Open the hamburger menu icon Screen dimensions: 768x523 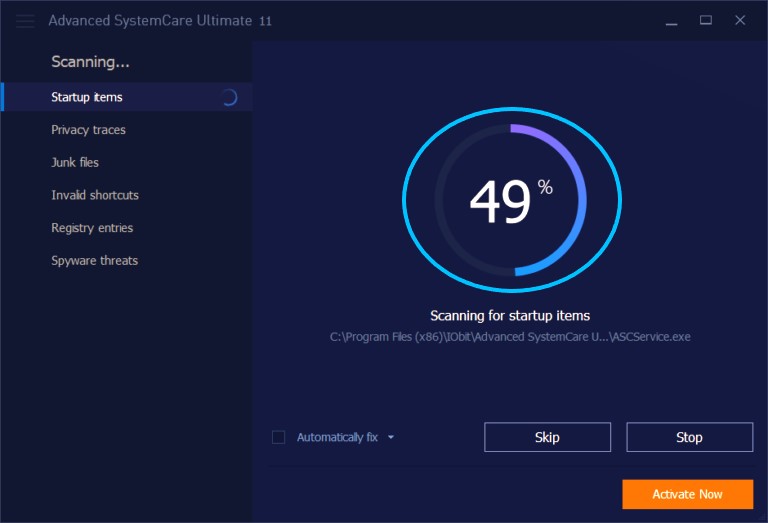point(25,21)
